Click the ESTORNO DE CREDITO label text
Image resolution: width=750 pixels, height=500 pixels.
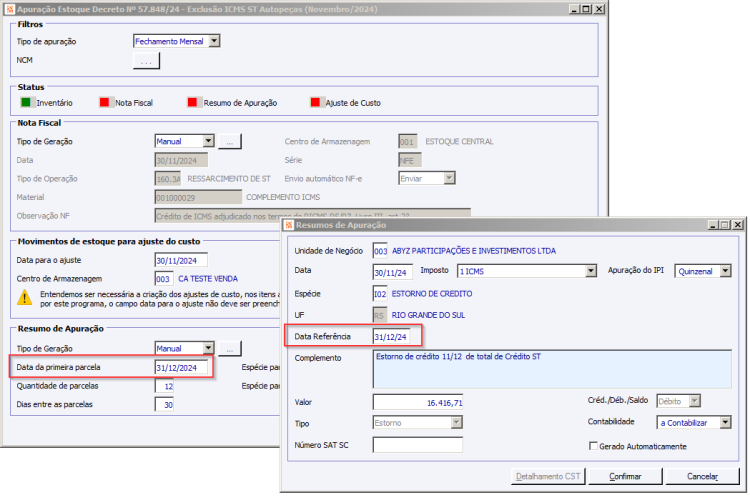[431, 294]
